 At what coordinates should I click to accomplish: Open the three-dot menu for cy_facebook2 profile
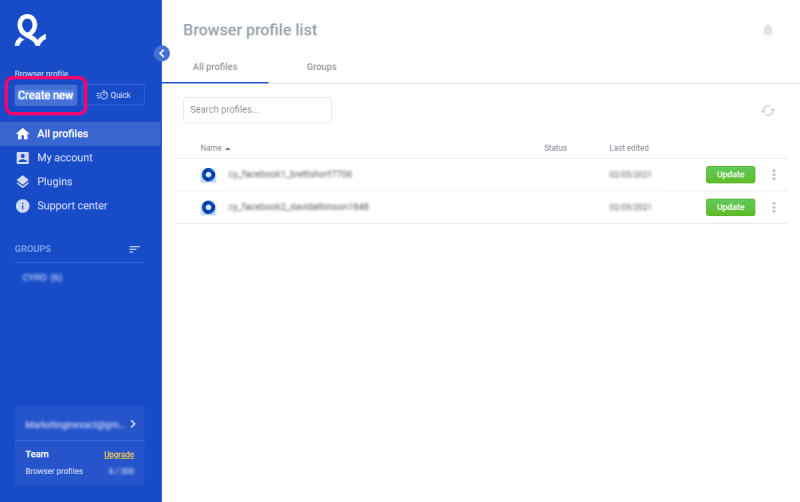(x=774, y=208)
